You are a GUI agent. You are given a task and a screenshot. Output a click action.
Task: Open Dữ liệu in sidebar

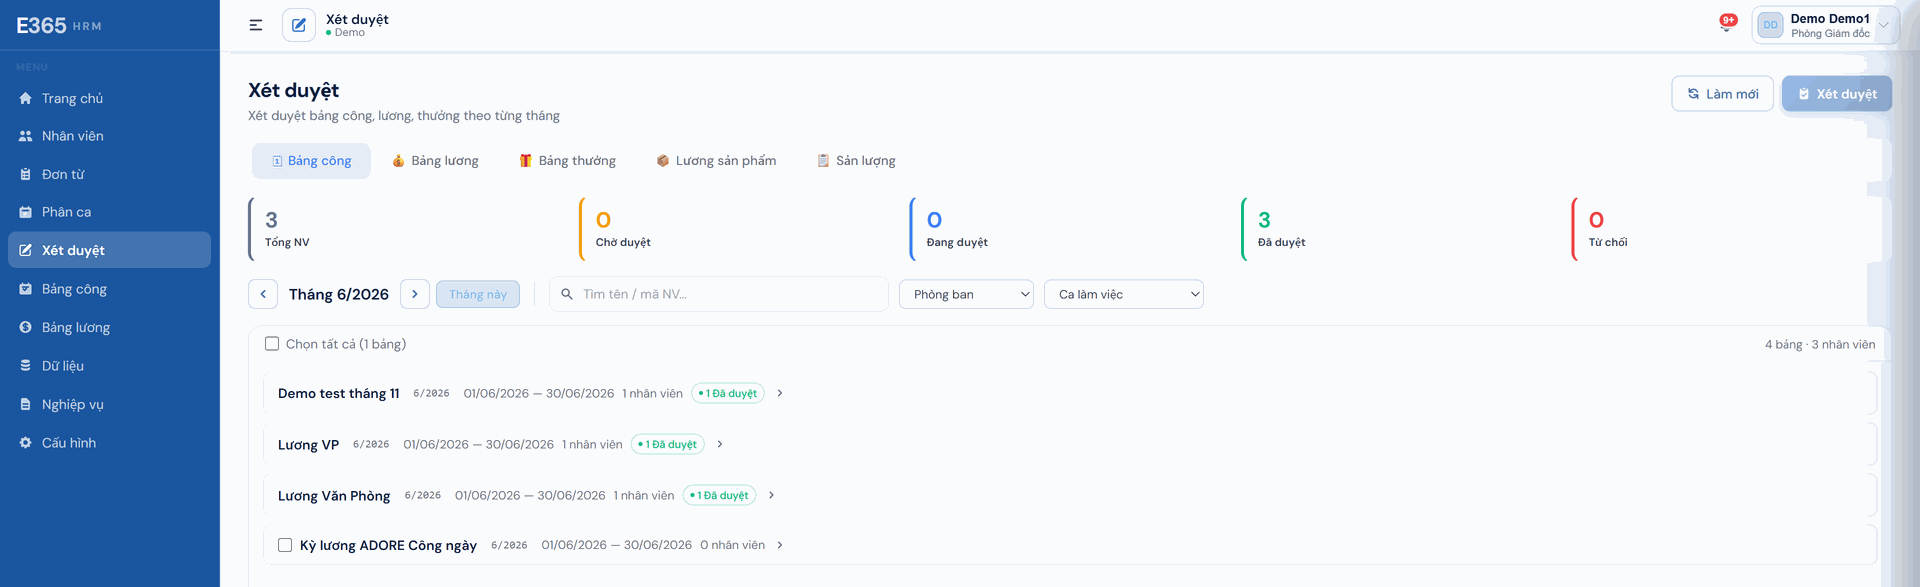[x=110, y=366]
